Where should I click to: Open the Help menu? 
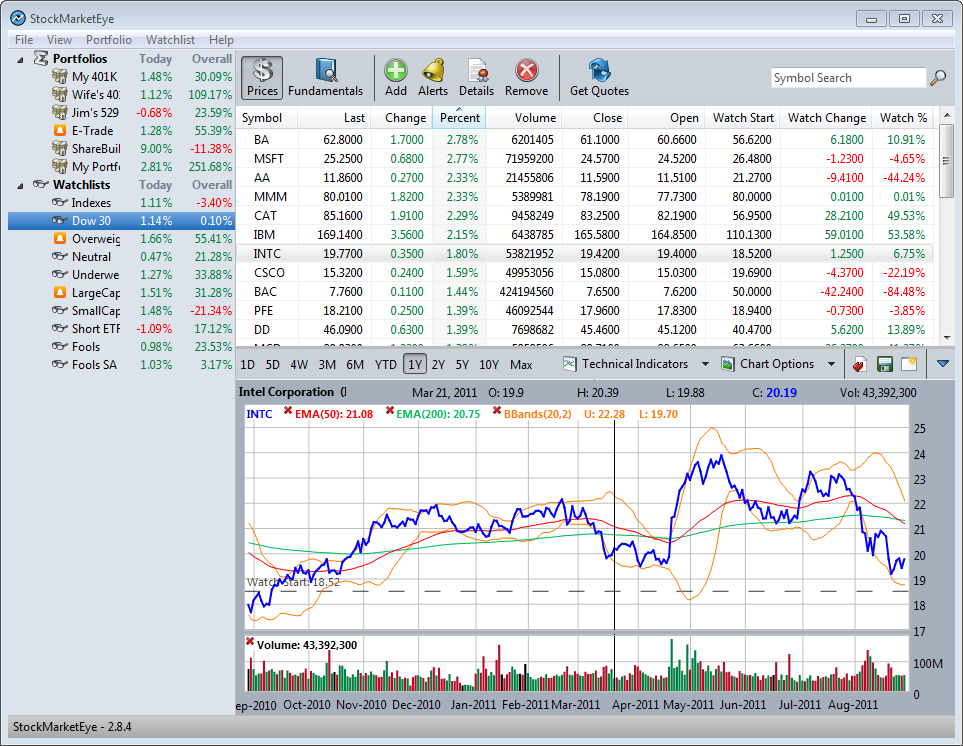coord(221,39)
